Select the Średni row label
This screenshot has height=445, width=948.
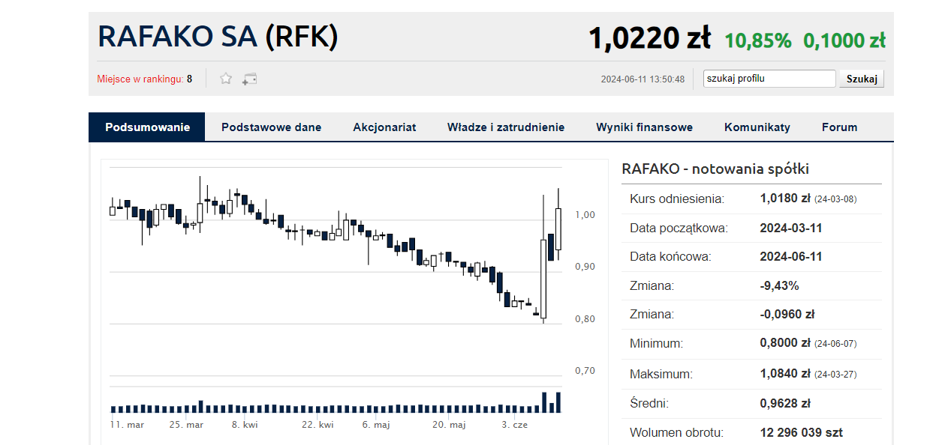pos(648,403)
